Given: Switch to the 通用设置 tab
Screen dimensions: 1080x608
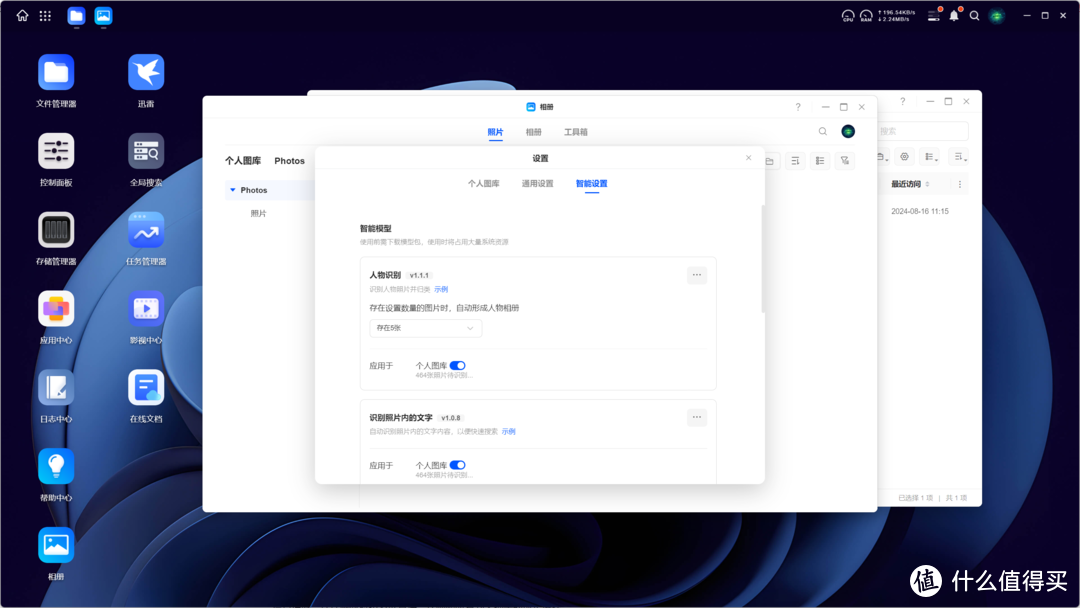Looking at the screenshot, I should coord(537,183).
